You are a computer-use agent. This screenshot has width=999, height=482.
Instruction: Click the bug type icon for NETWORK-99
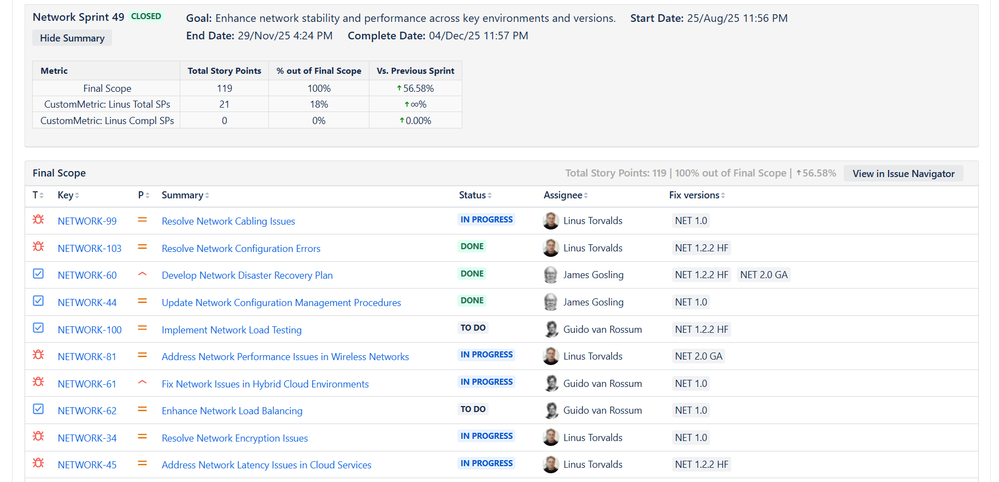tap(38, 220)
